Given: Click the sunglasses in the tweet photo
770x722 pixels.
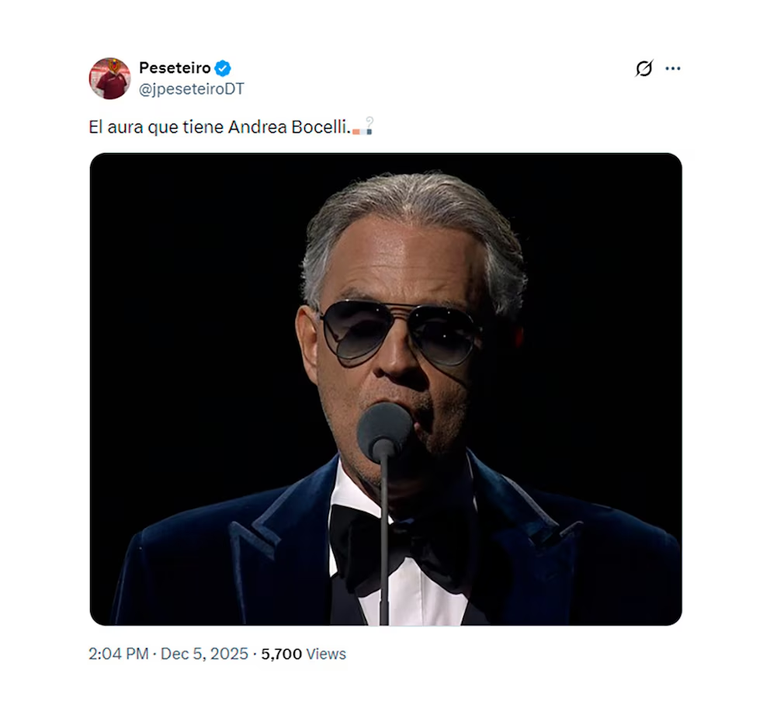Looking at the screenshot, I should coord(398,333).
